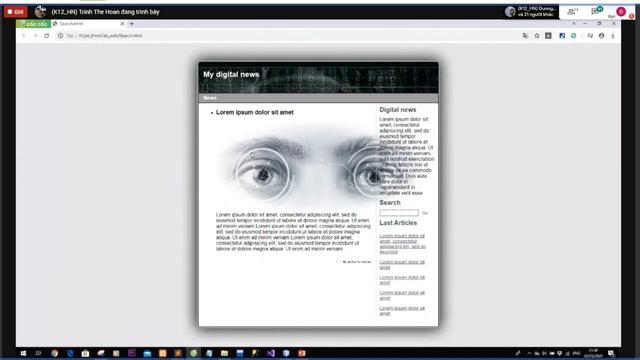Screen dimensions: 640x360
Task: Open the long first link under Last Articles
Action: (x=402, y=244)
